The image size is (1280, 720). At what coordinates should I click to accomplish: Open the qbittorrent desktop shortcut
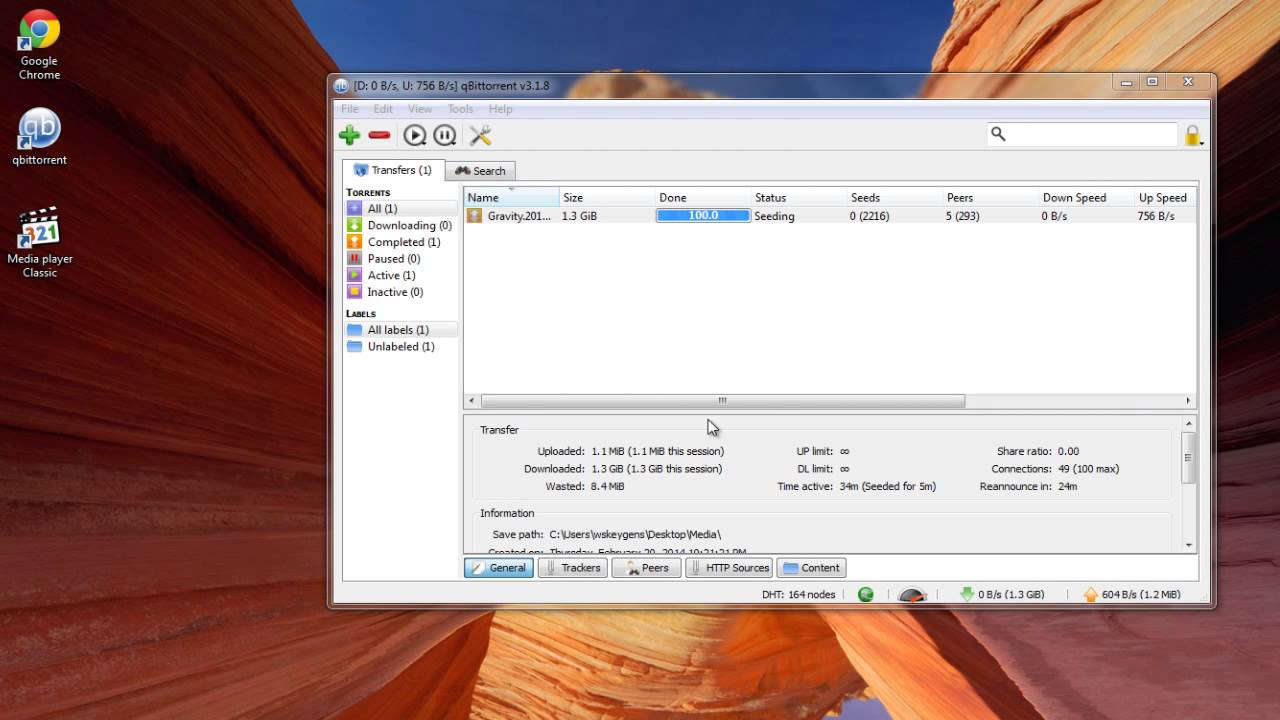[39, 137]
